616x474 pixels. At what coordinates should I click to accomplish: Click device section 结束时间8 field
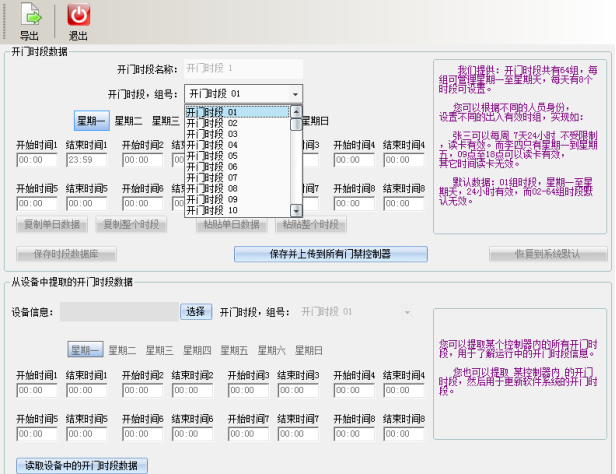(x=404, y=434)
